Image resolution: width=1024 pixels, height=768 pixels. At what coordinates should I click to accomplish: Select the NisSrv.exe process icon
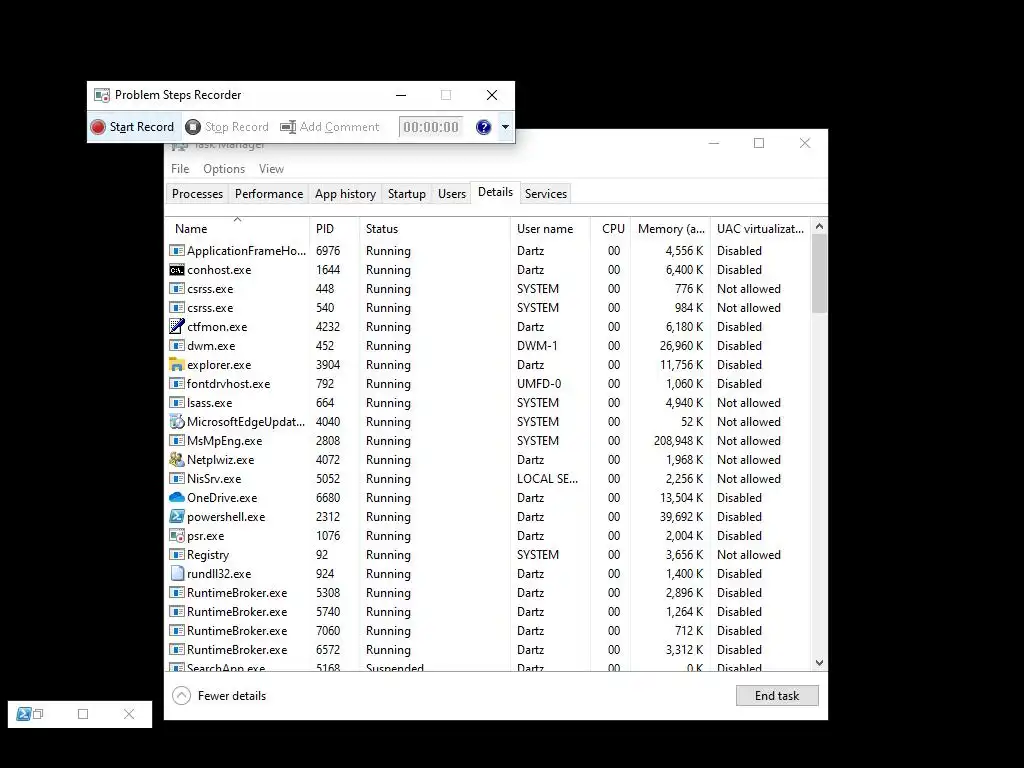pos(176,479)
